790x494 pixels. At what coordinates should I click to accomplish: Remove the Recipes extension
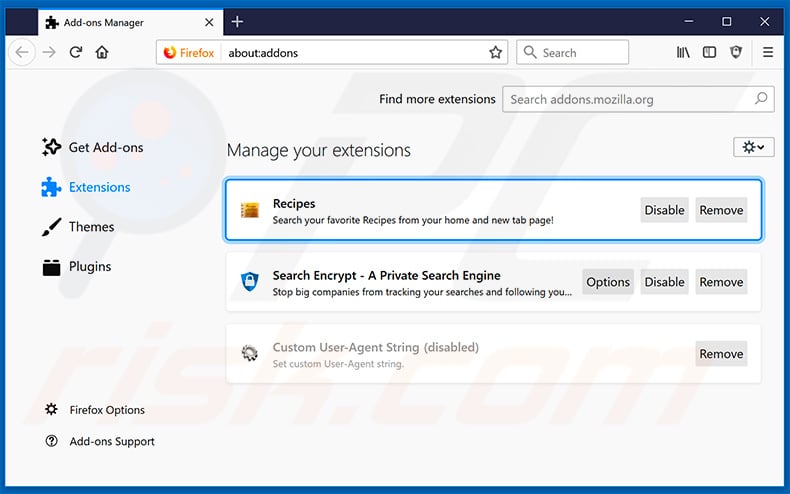721,210
